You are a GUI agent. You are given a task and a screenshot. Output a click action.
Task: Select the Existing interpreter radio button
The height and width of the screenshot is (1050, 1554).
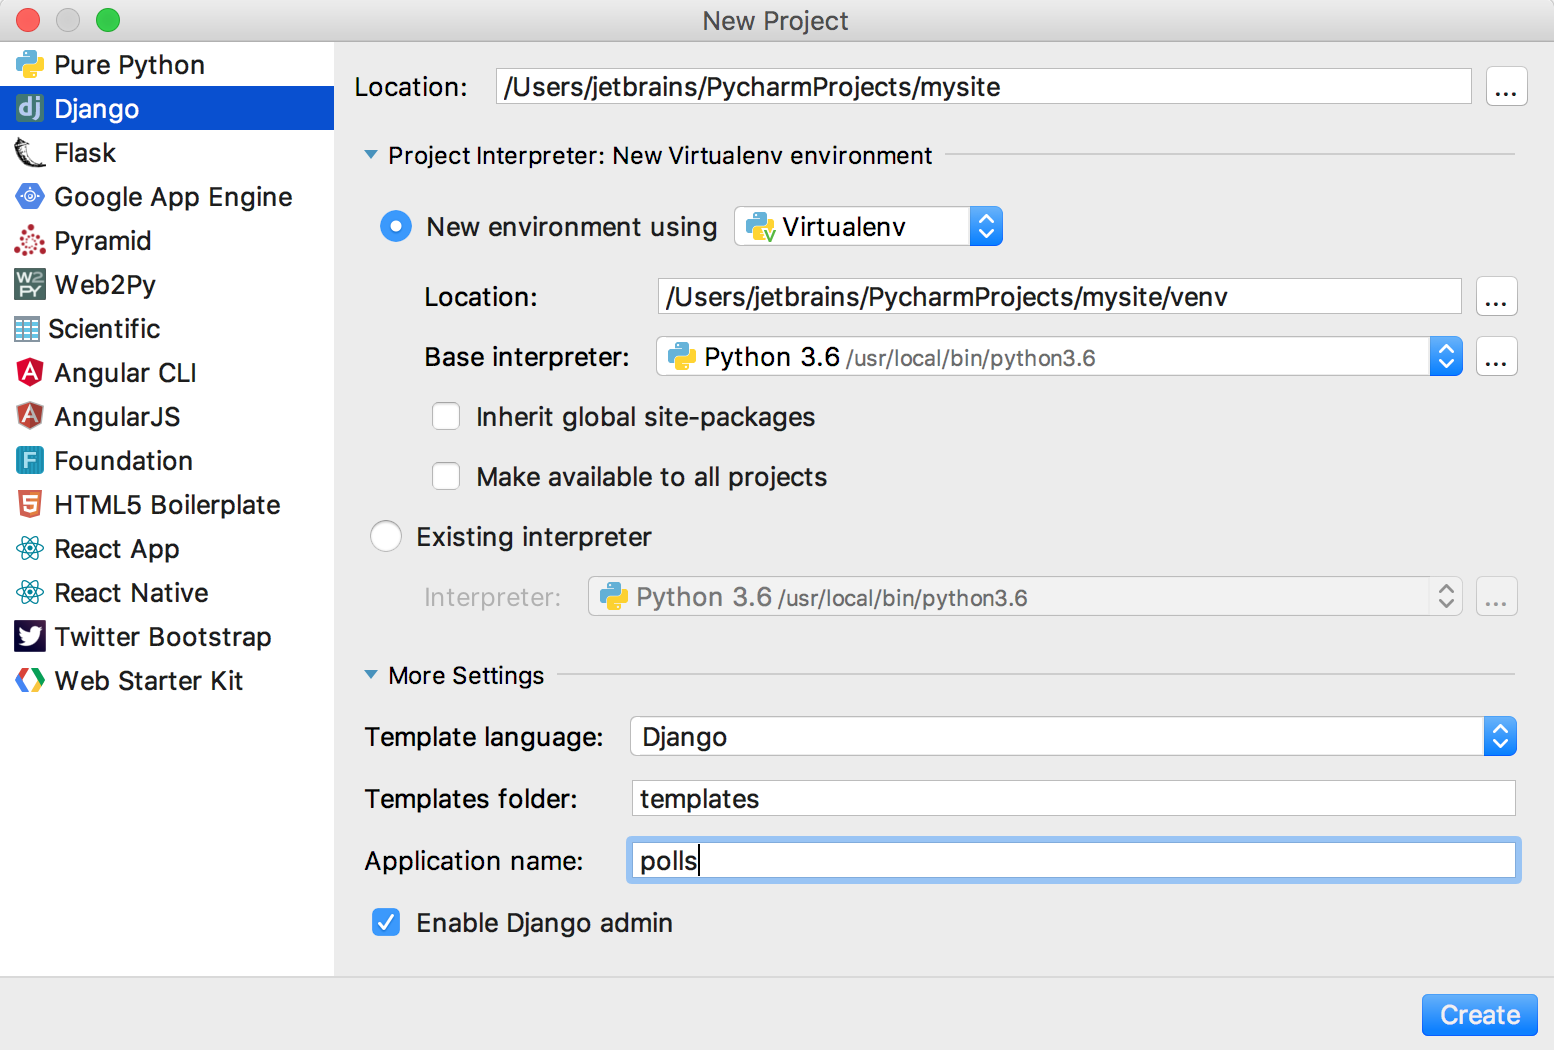point(386,537)
